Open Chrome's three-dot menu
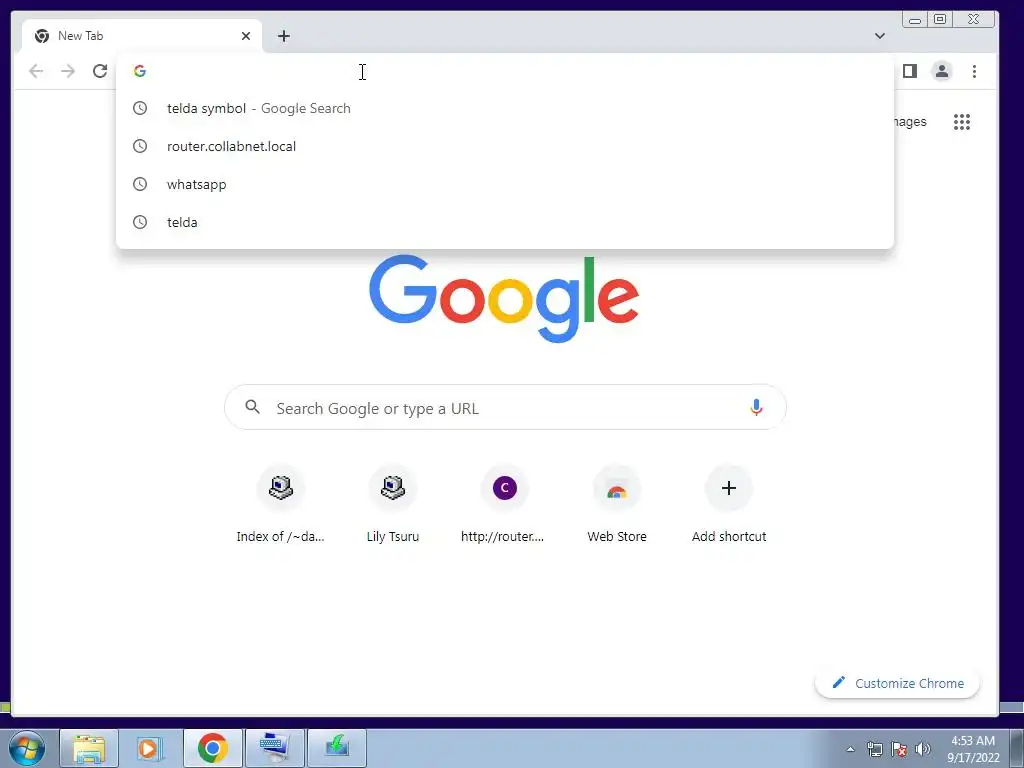This screenshot has height=768, width=1024. 974,71
